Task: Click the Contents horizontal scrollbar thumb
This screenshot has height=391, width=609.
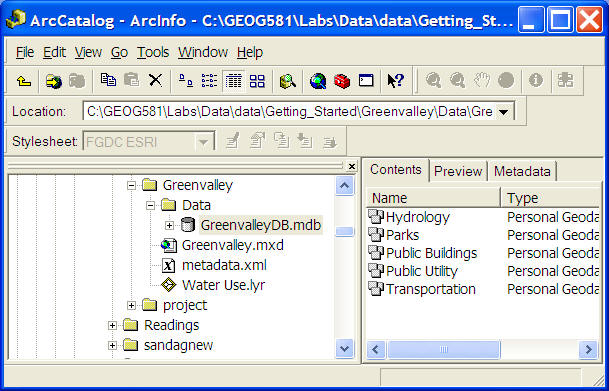Action: click(444, 349)
